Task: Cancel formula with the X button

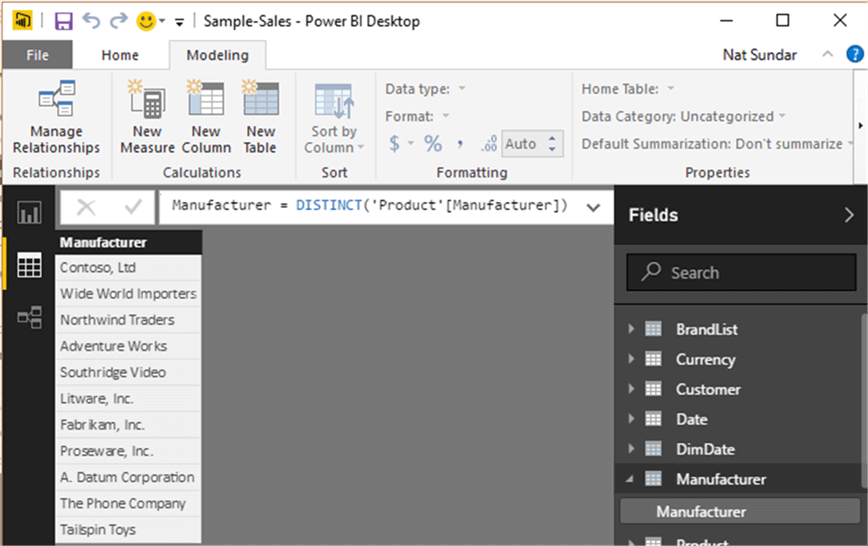Action: tap(86, 207)
